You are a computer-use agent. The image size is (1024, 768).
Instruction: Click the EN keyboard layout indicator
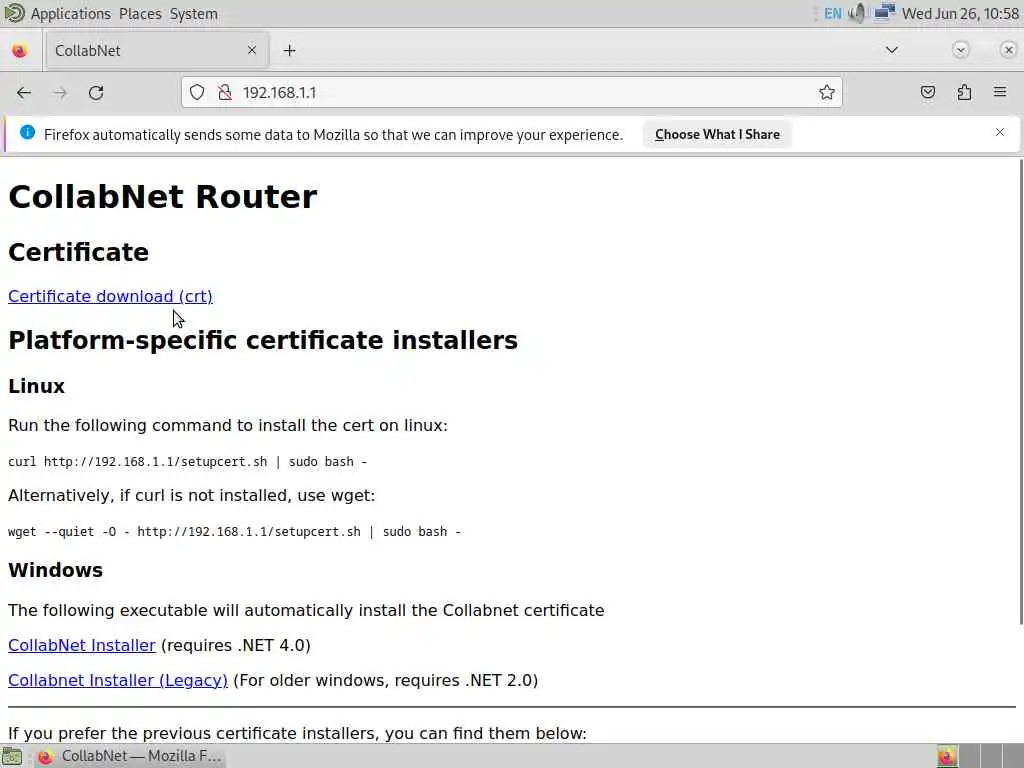coord(833,14)
